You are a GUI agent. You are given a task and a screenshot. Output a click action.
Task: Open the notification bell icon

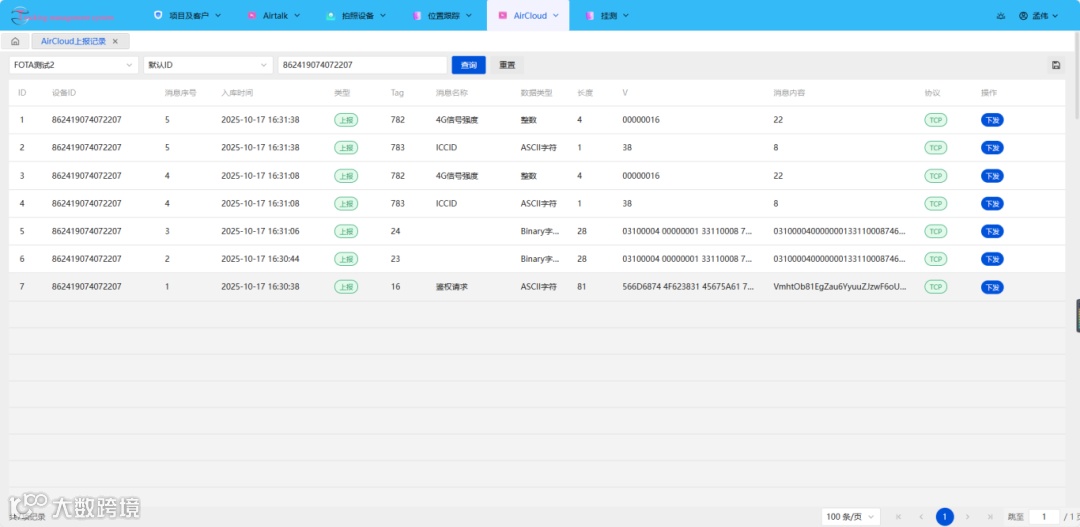pyautogui.click(x=1000, y=16)
